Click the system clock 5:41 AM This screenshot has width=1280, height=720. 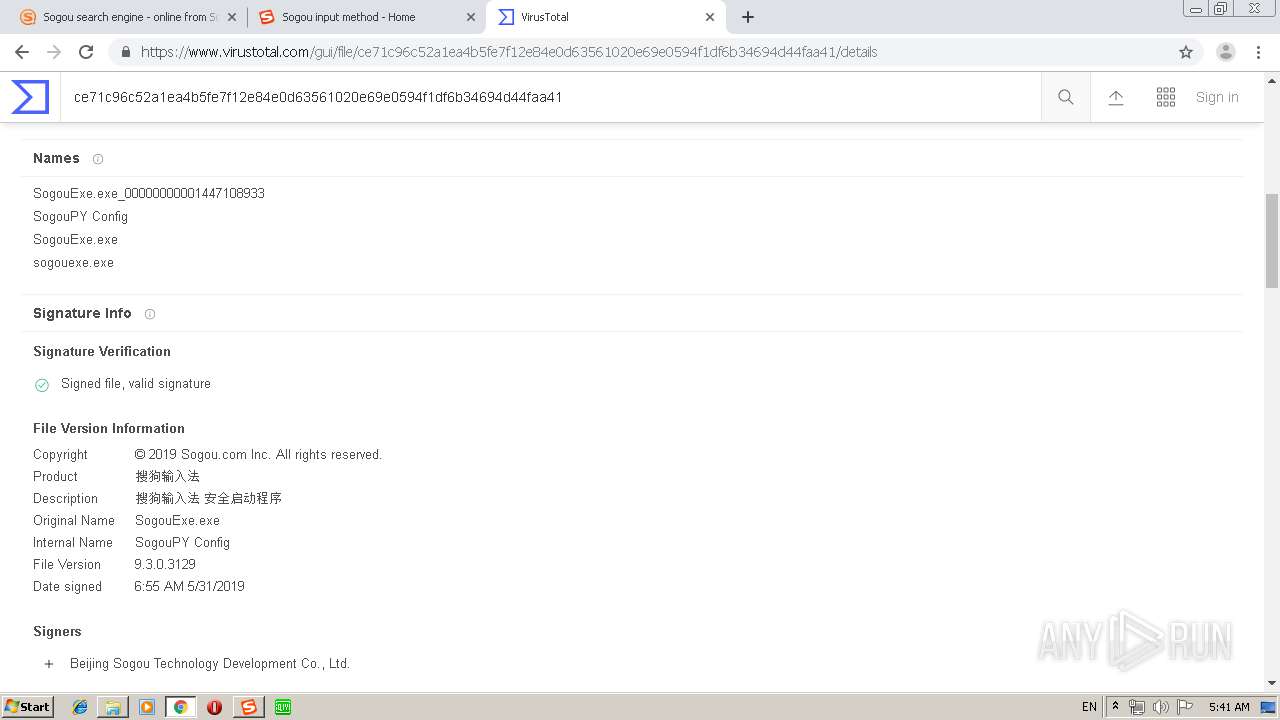pyautogui.click(x=1229, y=707)
